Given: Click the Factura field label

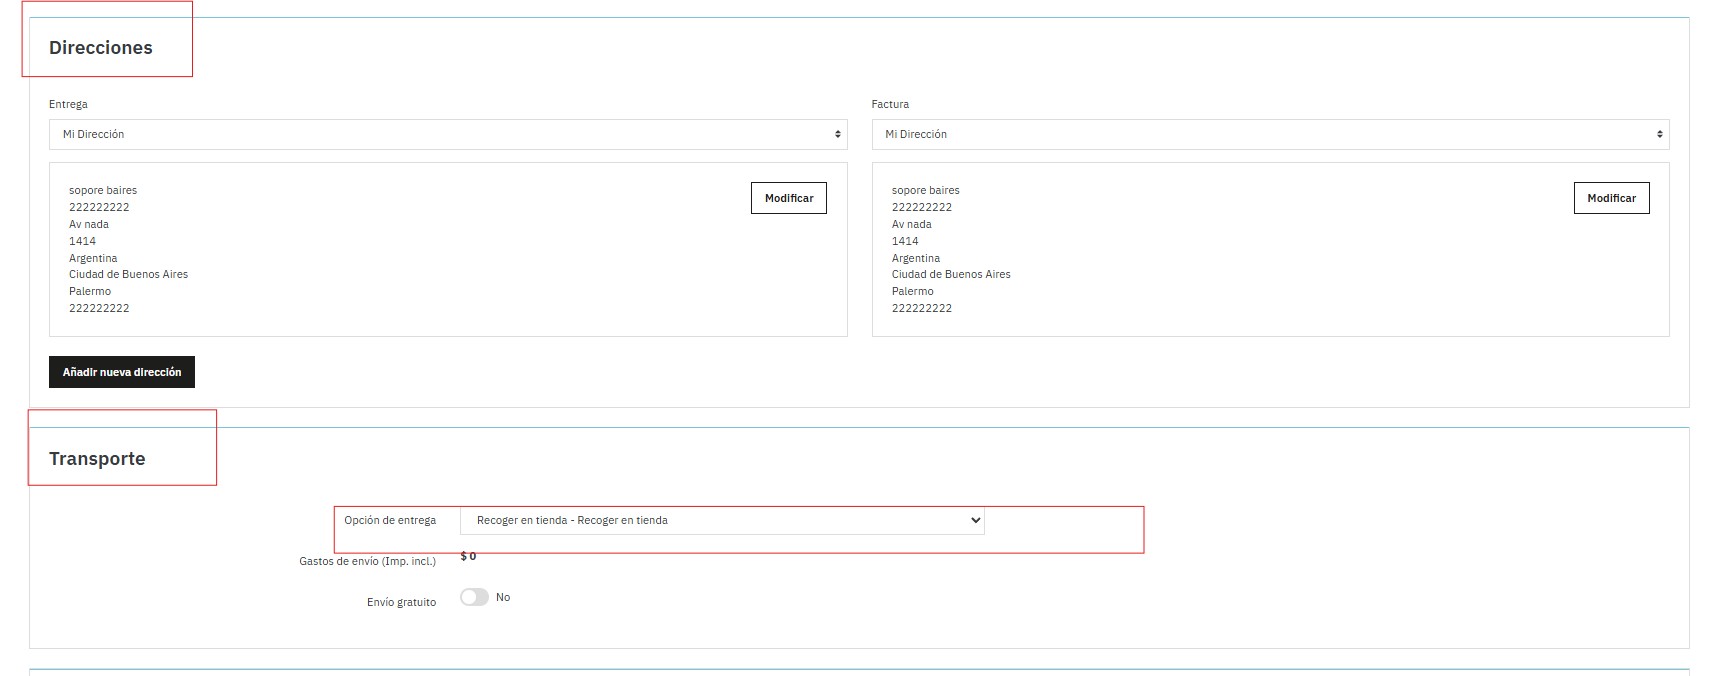Looking at the screenshot, I should click(x=890, y=104).
